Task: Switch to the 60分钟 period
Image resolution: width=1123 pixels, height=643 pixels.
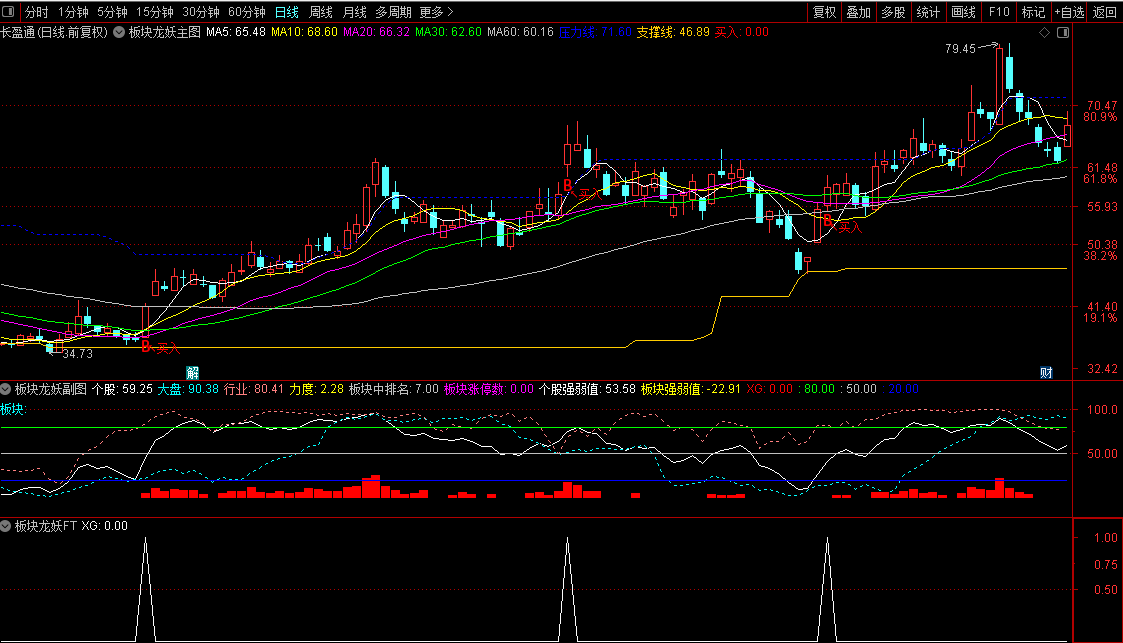Action: 246,12
